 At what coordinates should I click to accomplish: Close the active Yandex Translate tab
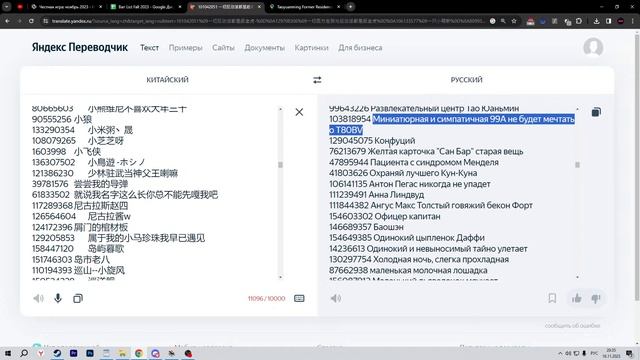pos(259,7)
